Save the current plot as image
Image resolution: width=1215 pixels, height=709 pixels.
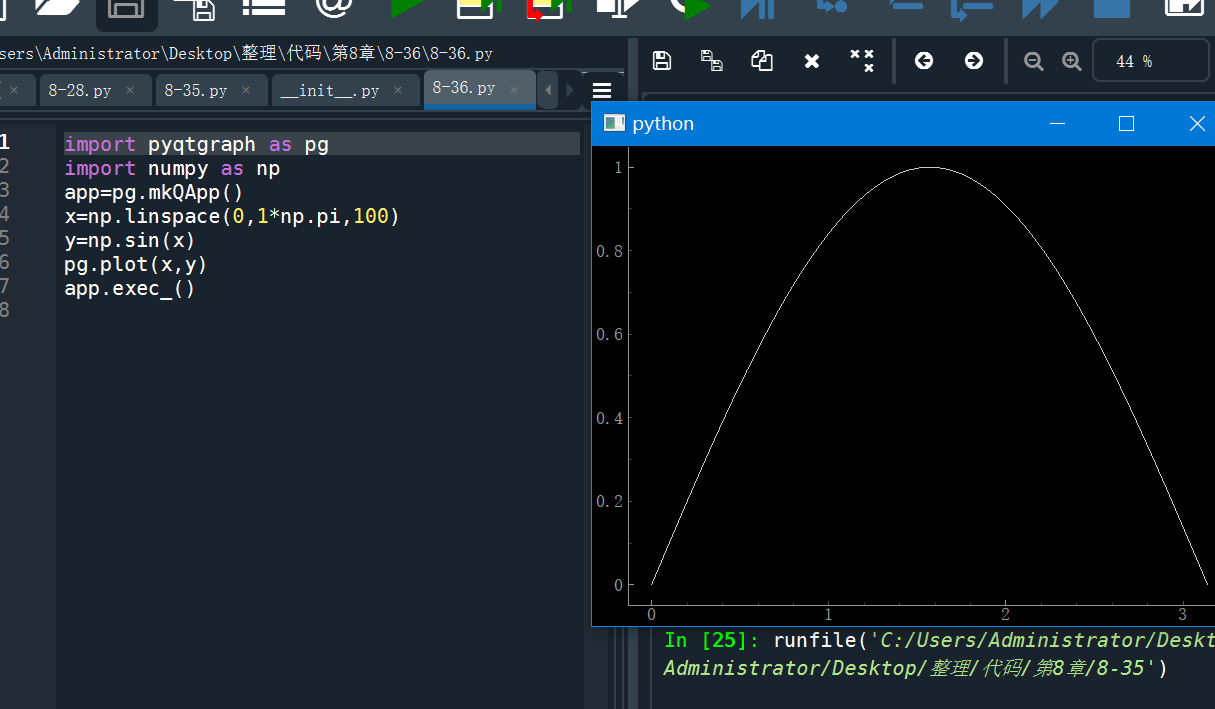click(x=661, y=61)
